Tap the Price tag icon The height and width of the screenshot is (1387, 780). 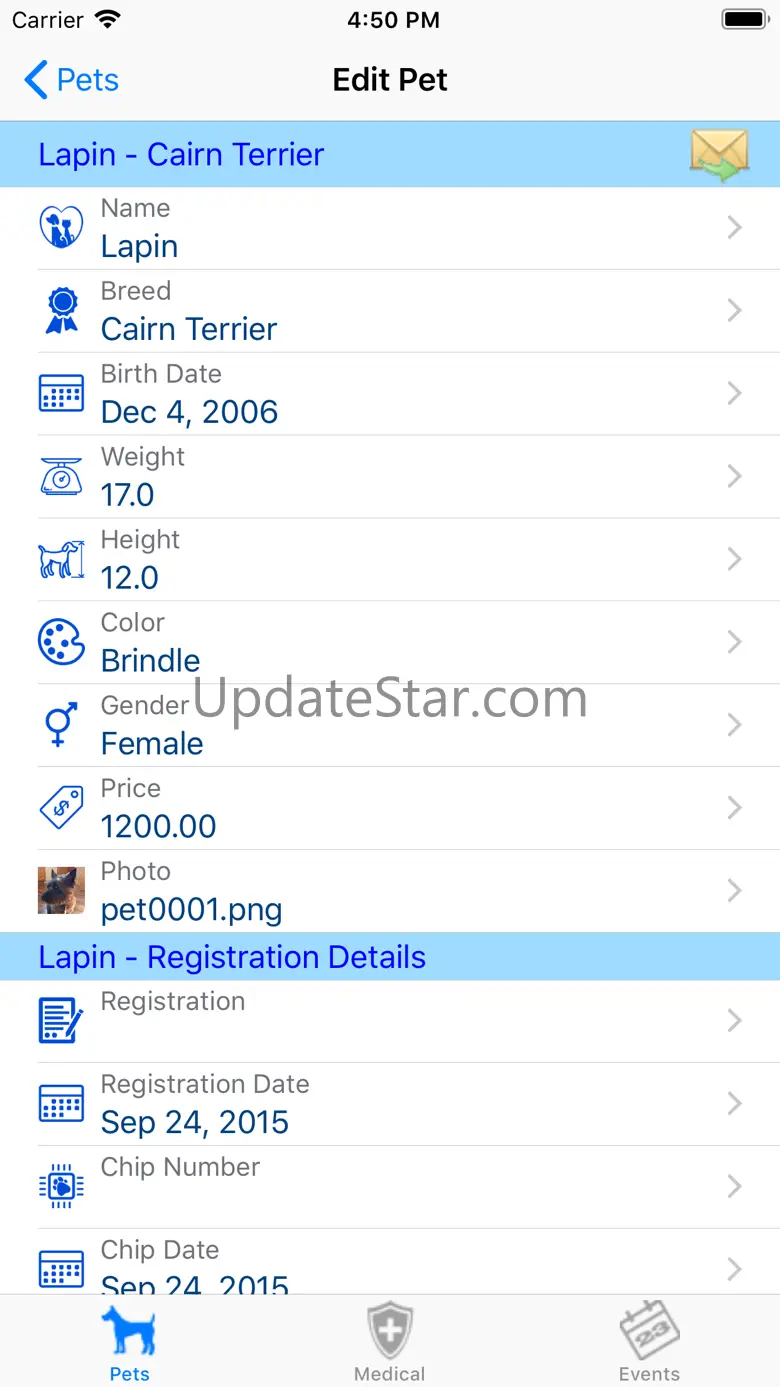click(61, 807)
